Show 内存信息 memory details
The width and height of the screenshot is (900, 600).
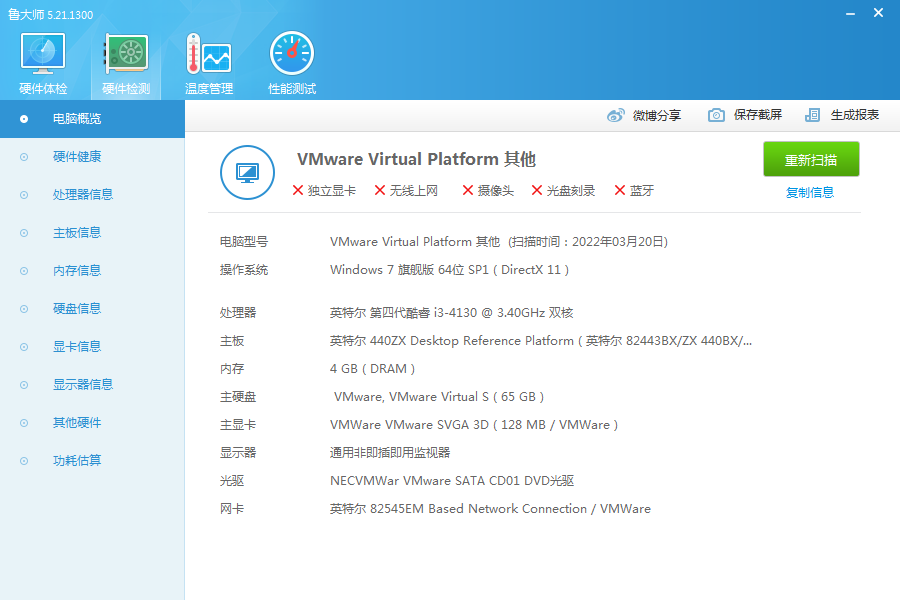click(77, 271)
